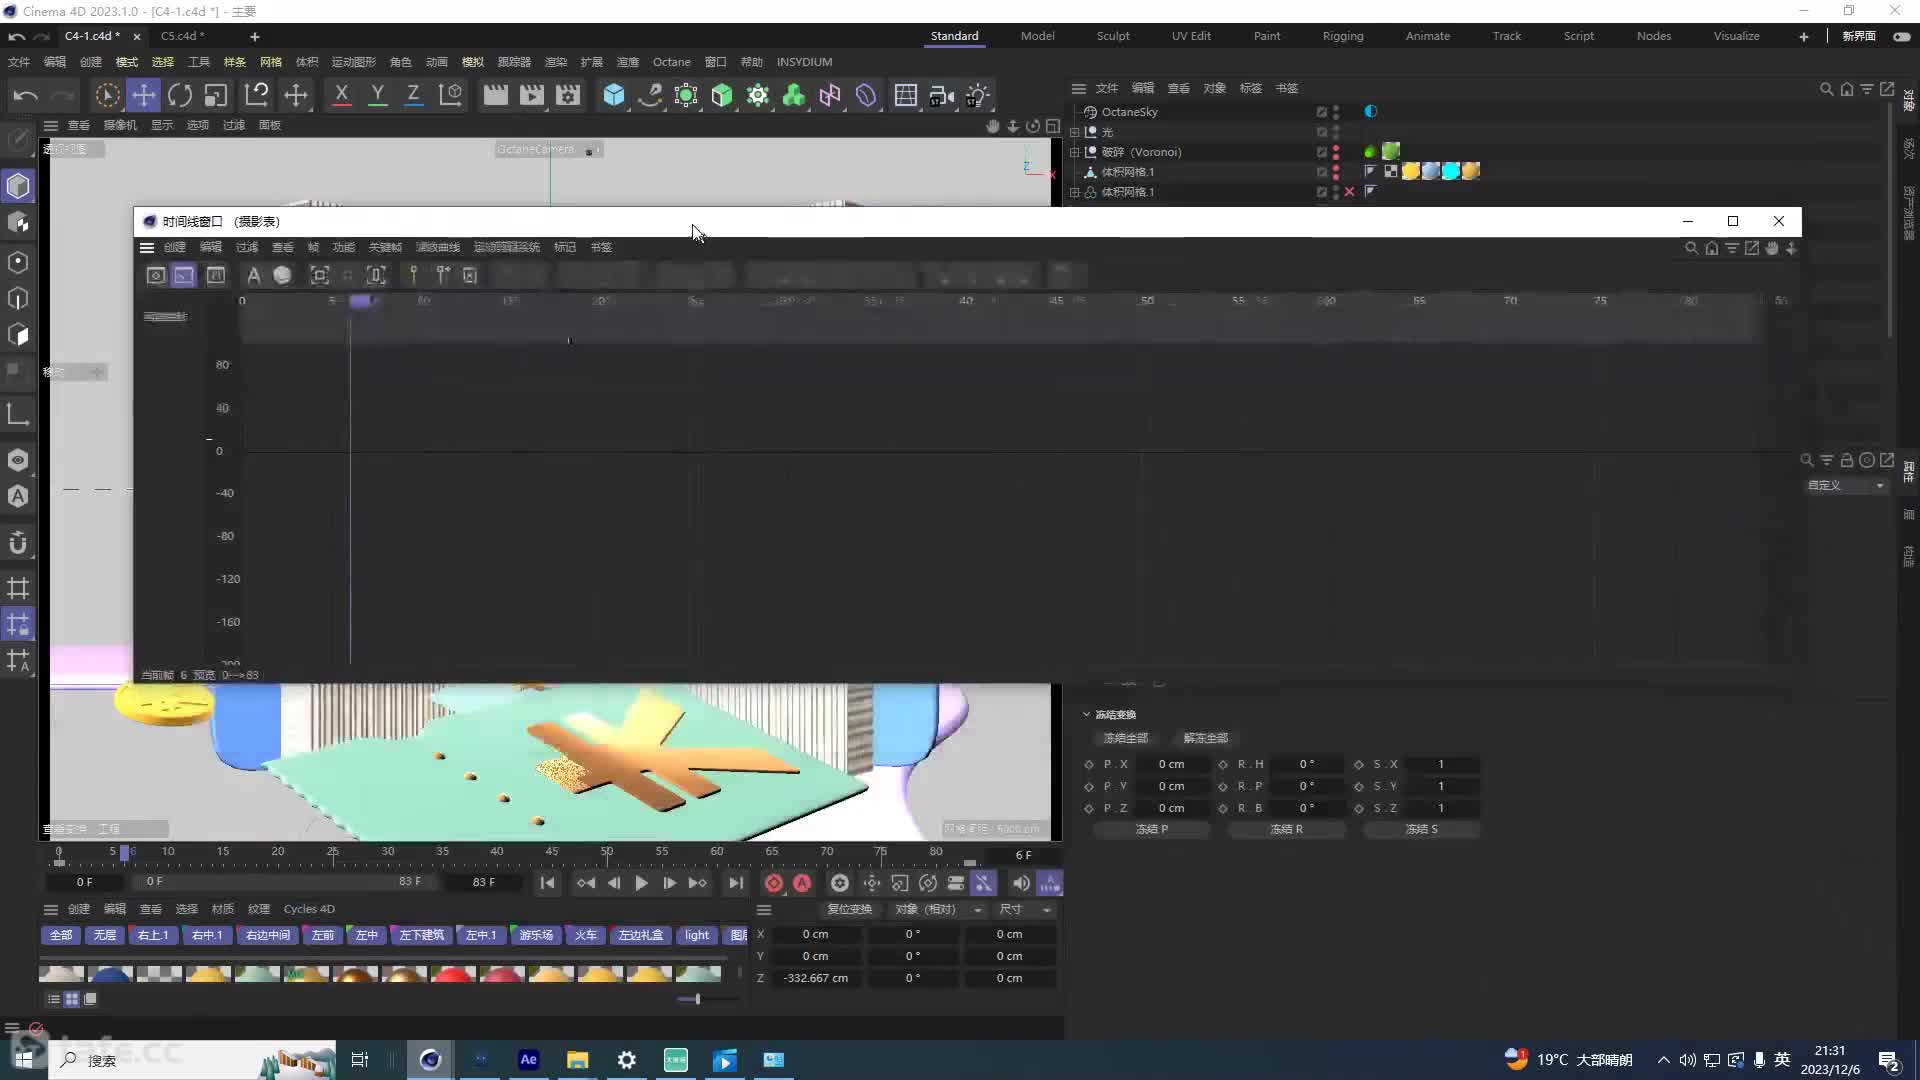Click the 游乐场 layer filter button
1920x1080 pixels.
click(536, 935)
